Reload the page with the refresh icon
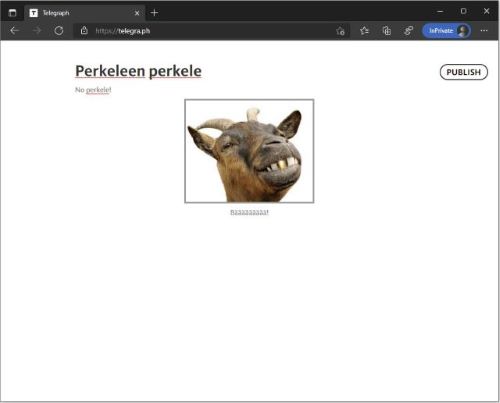Image resolution: width=500 pixels, height=403 pixels. click(x=59, y=31)
